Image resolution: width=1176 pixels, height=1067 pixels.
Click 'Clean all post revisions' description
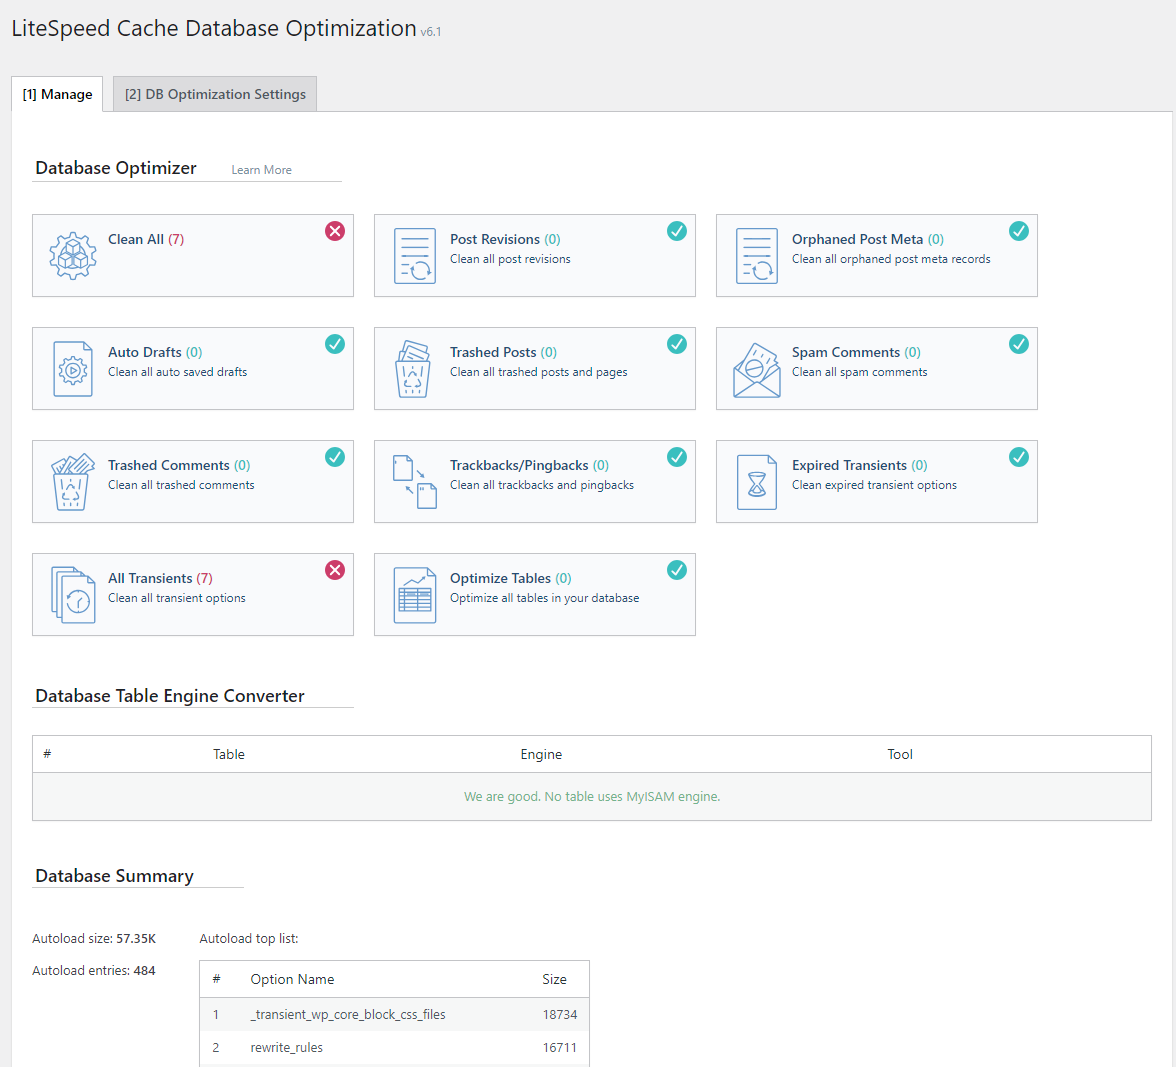click(510, 259)
